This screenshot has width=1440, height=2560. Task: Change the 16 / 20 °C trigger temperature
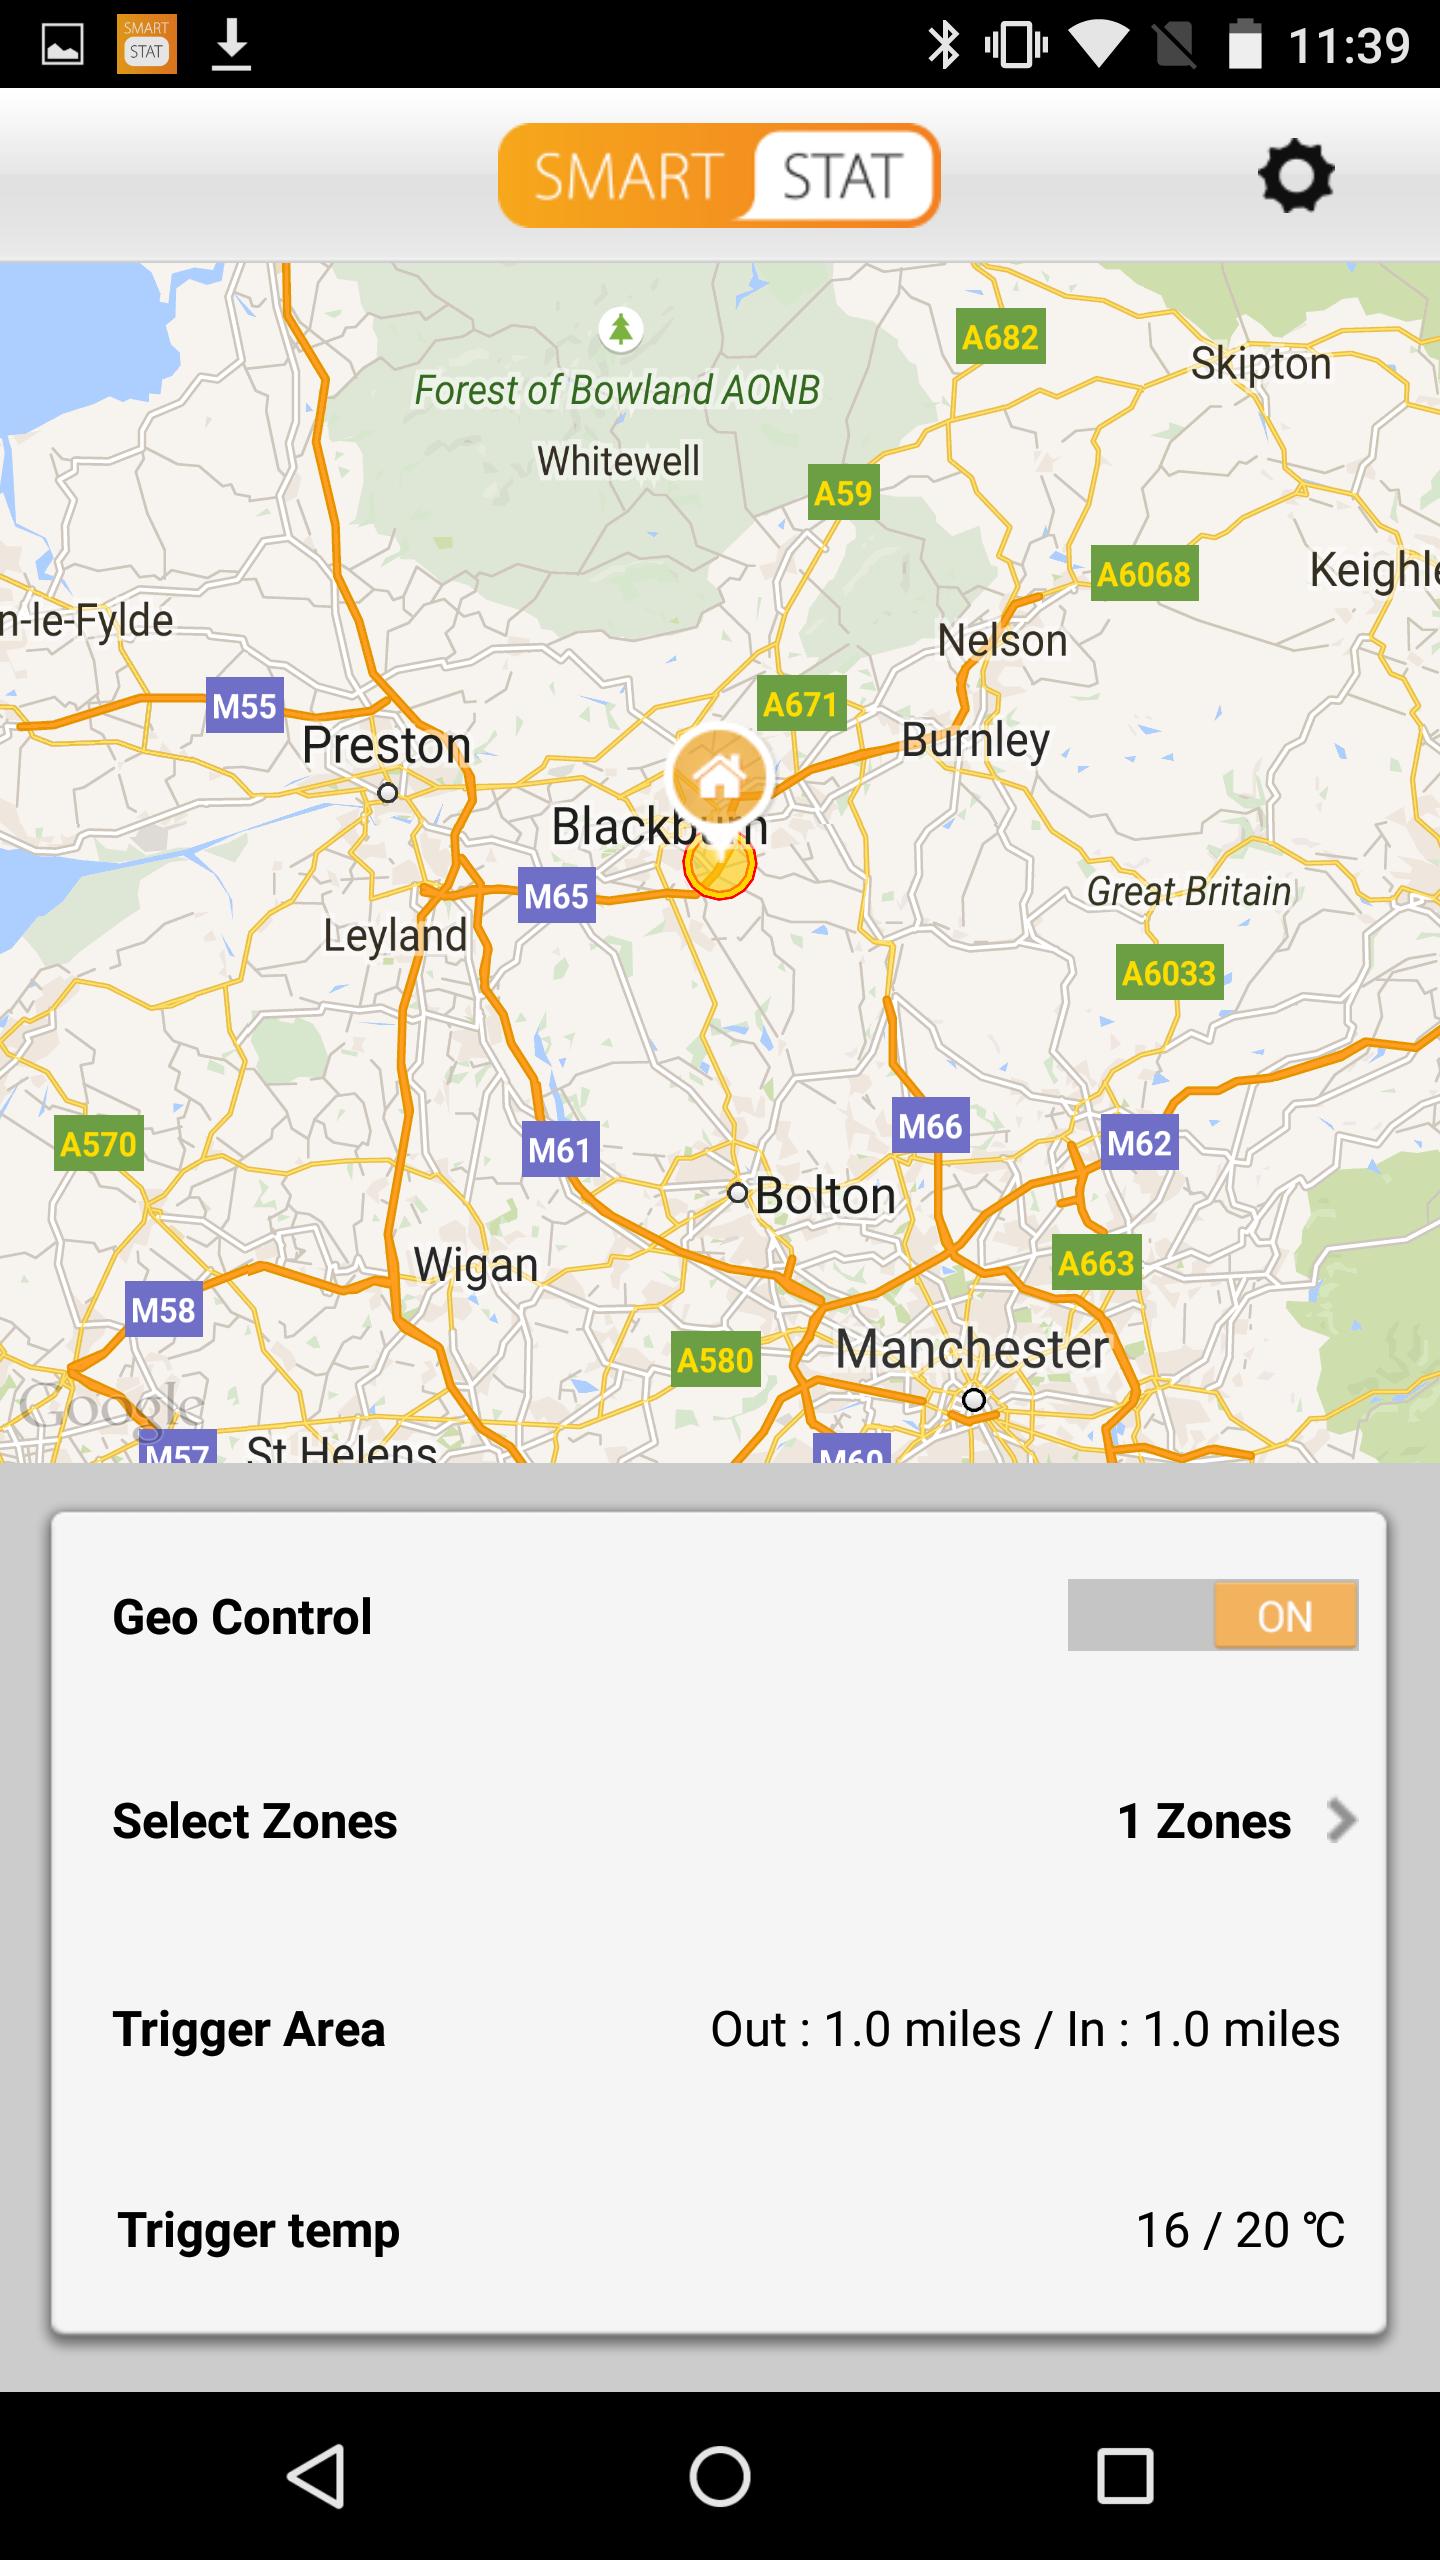click(1240, 2230)
